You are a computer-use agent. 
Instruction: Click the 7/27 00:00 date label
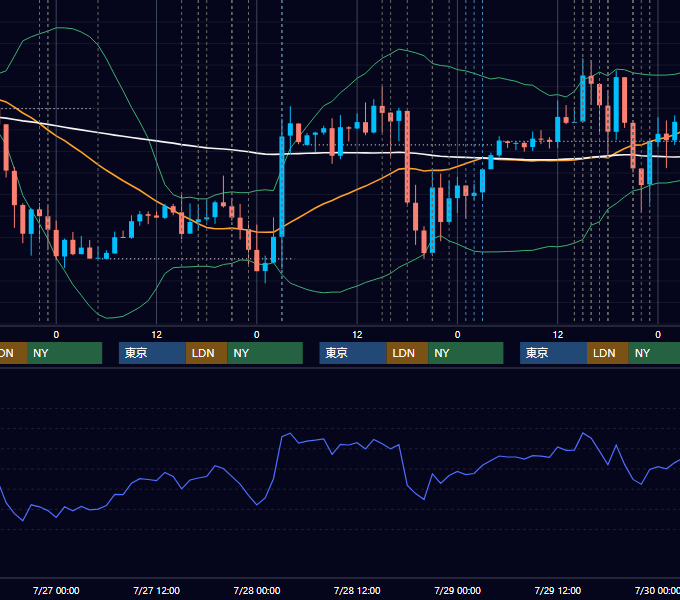pos(56,590)
